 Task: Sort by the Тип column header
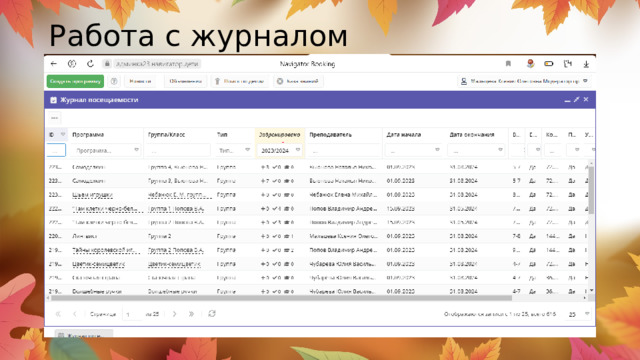pyautogui.click(x=222, y=135)
